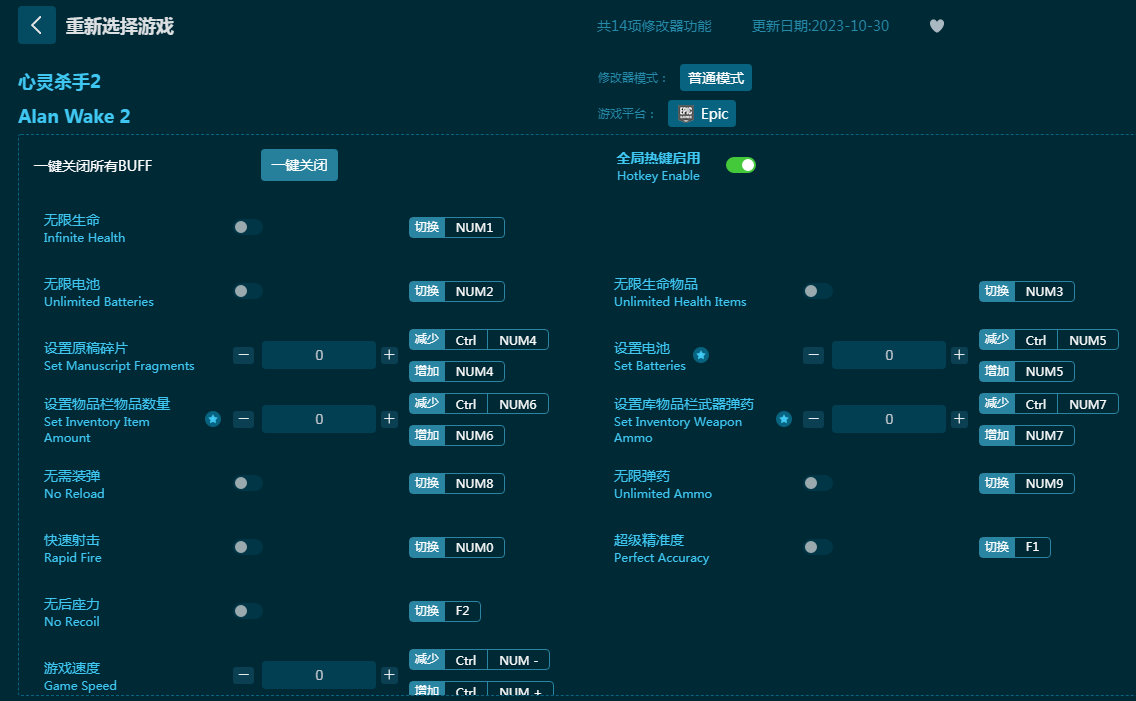Enable Unlimited Batteries switch
This screenshot has height=701, width=1136.
[248, 291]
